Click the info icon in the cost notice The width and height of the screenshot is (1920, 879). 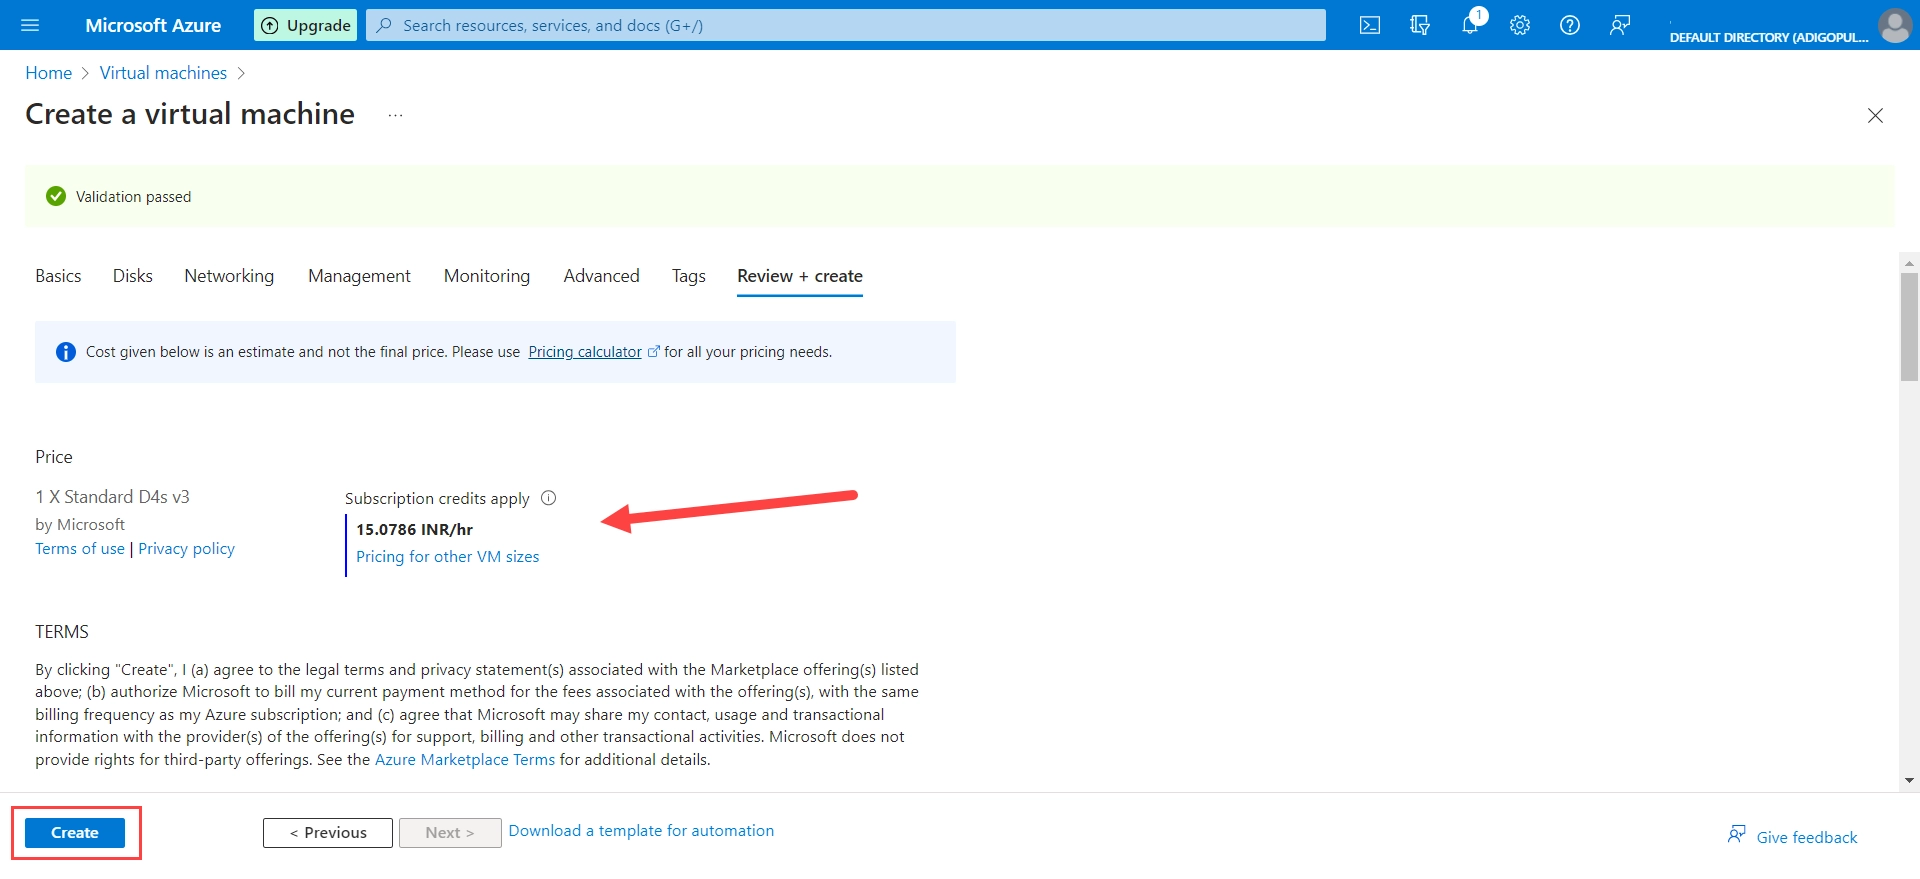[66, 352]
